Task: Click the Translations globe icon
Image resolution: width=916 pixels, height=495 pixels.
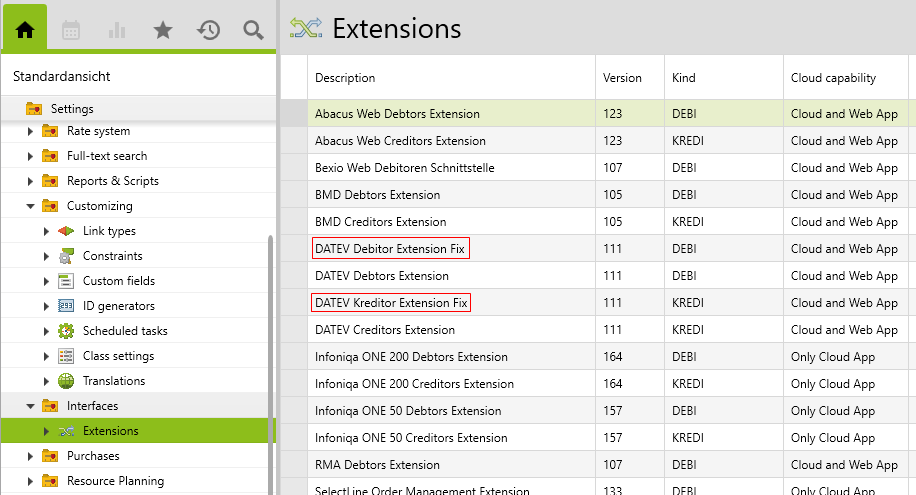Action: point(66,381)
